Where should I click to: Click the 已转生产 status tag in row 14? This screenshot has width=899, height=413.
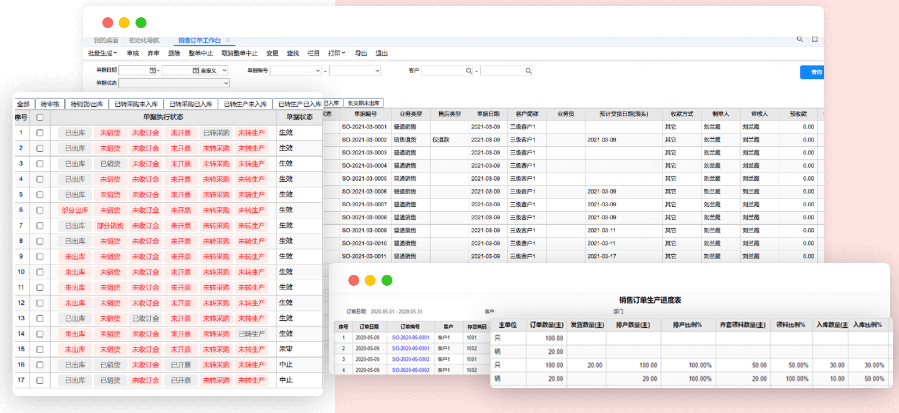click(251, 334)
